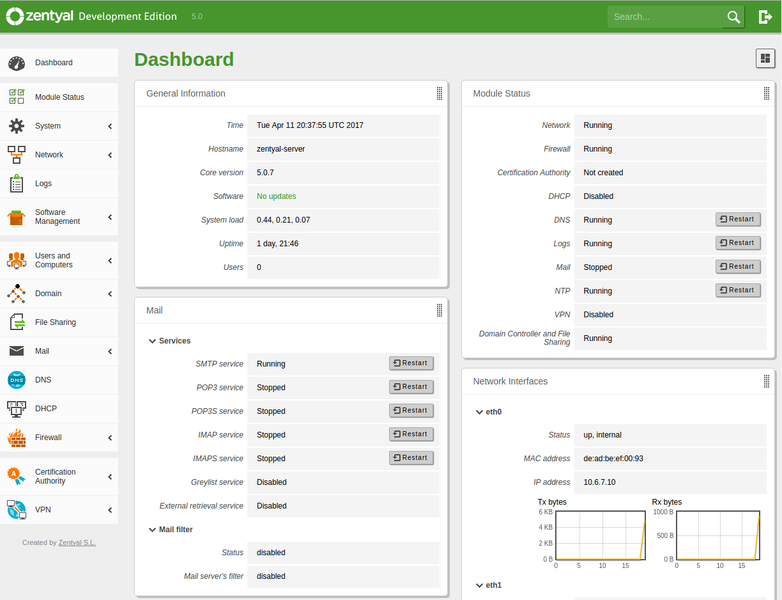The image size is (782, 600).
Task: Open Module Status from sidebar
Action: (x=59, y=97)
